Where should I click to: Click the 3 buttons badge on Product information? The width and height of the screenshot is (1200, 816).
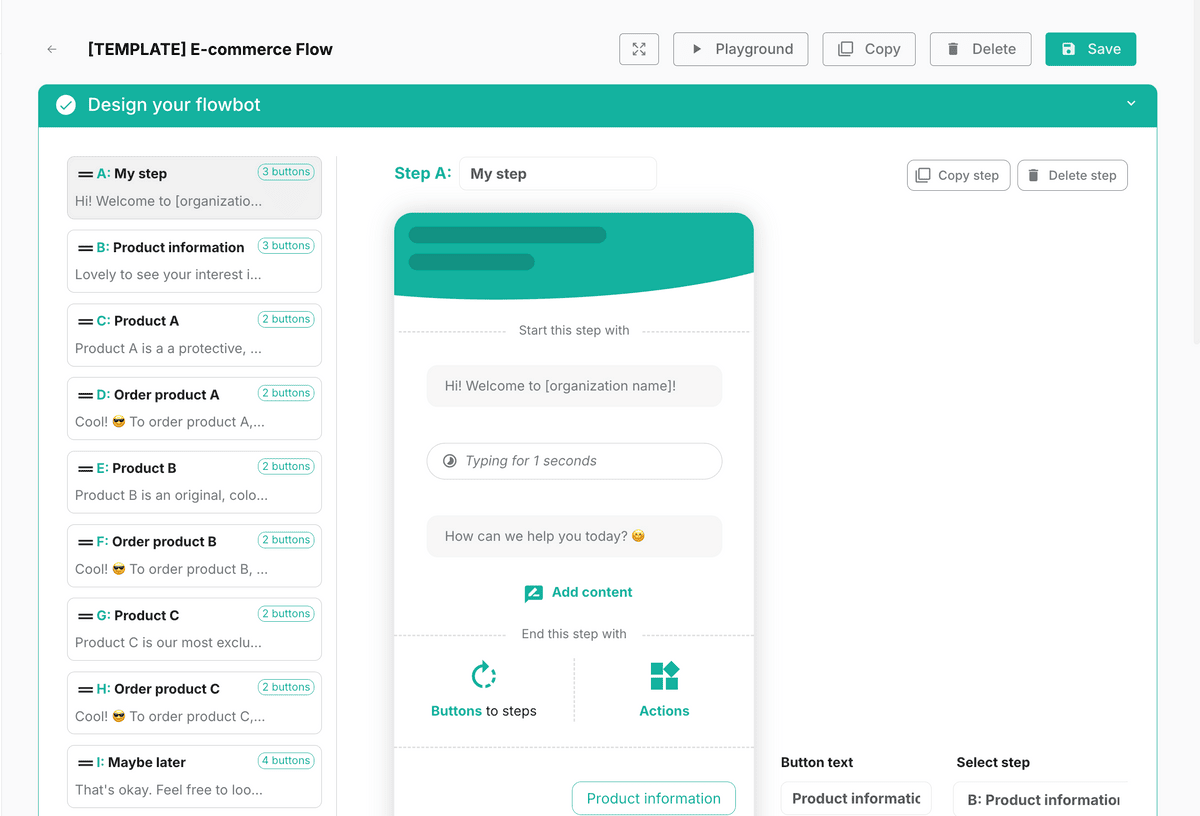(286, 246)
